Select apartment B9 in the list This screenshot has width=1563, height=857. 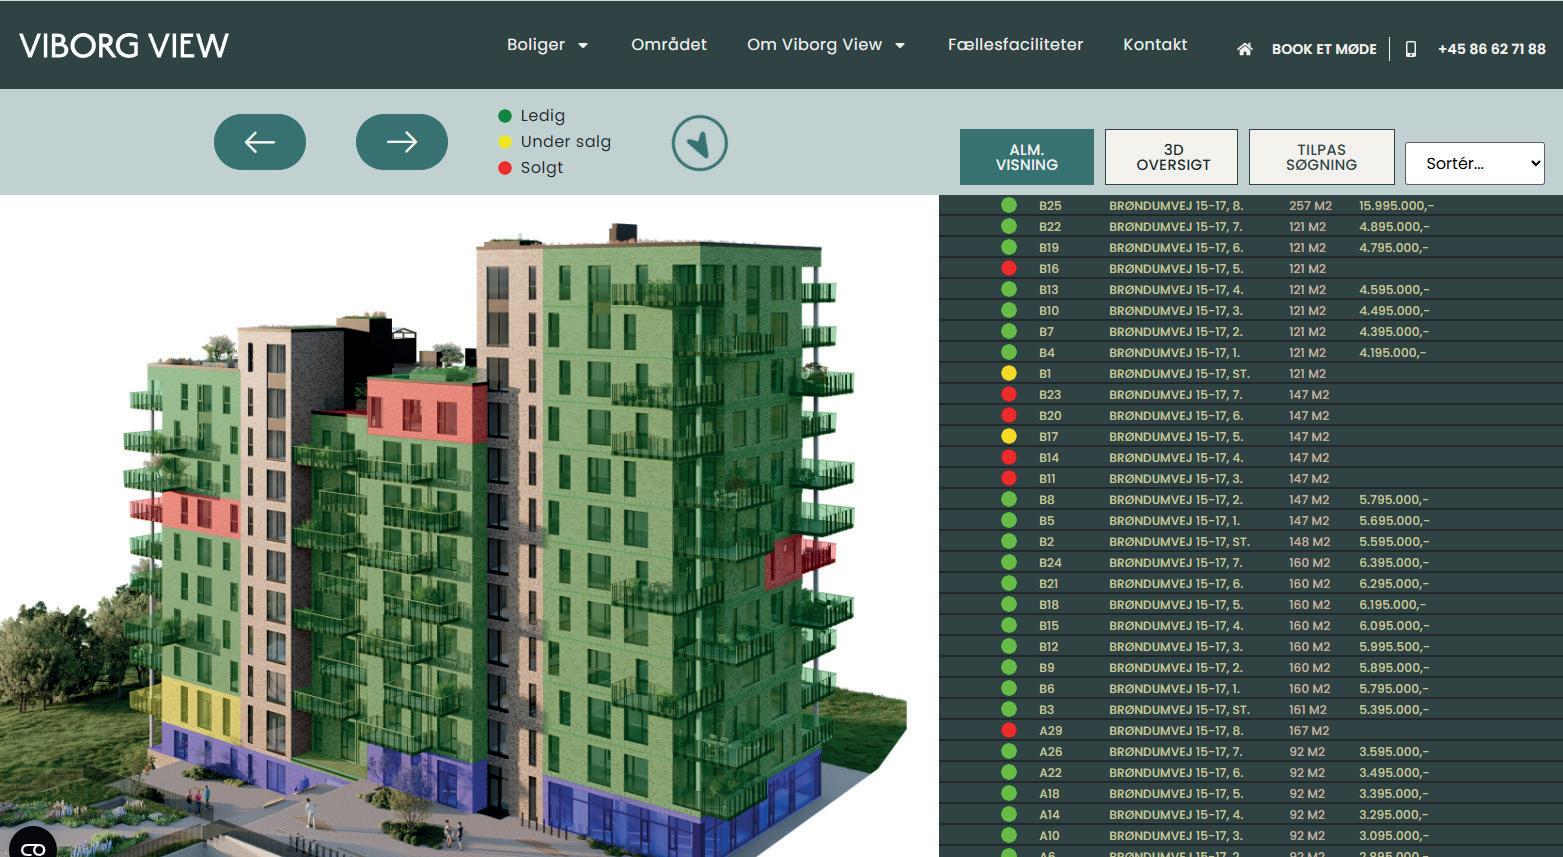pos(1251,667)
